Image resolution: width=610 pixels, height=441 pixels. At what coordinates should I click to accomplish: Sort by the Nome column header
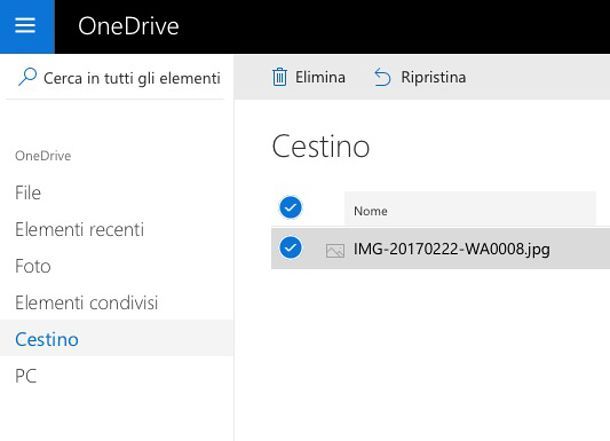tap(470, 208)
